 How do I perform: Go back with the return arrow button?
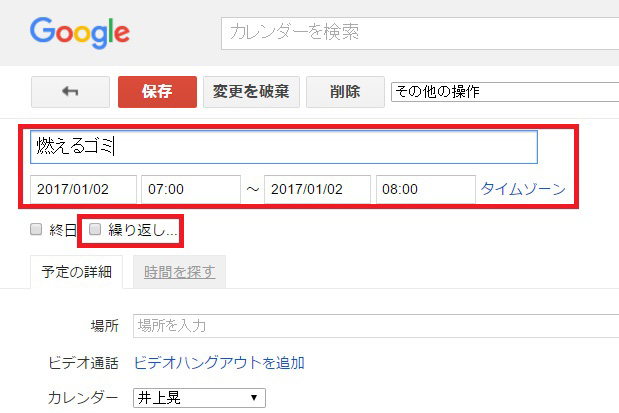click(70, 92)
